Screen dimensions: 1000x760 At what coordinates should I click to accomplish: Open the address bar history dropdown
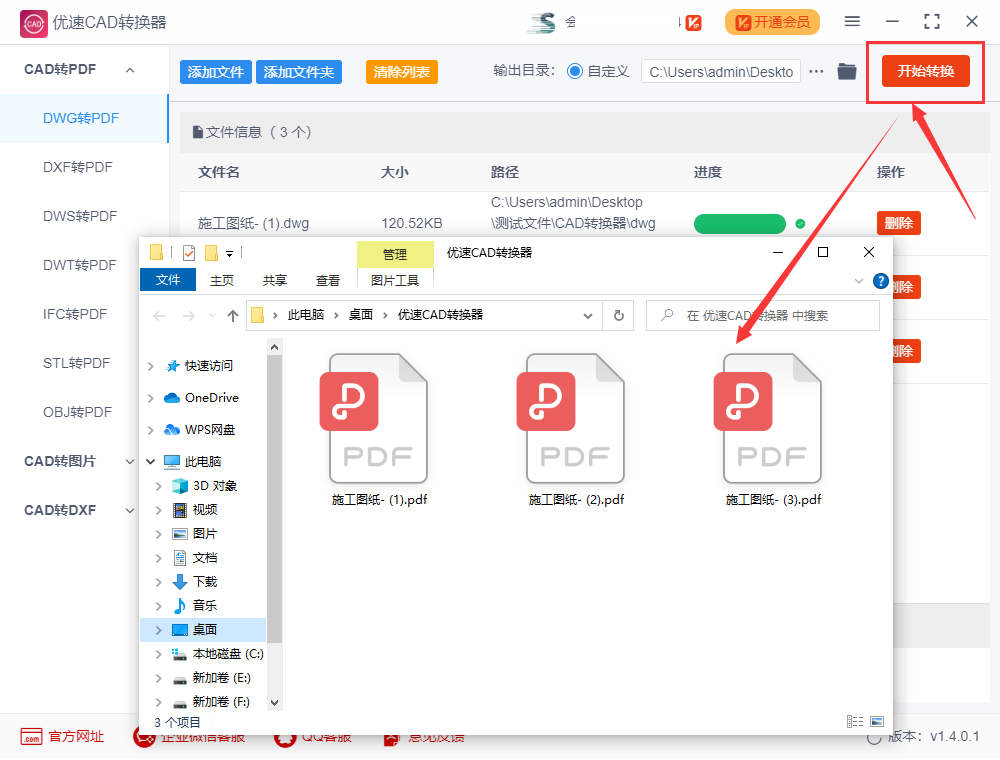click(588, 316)
